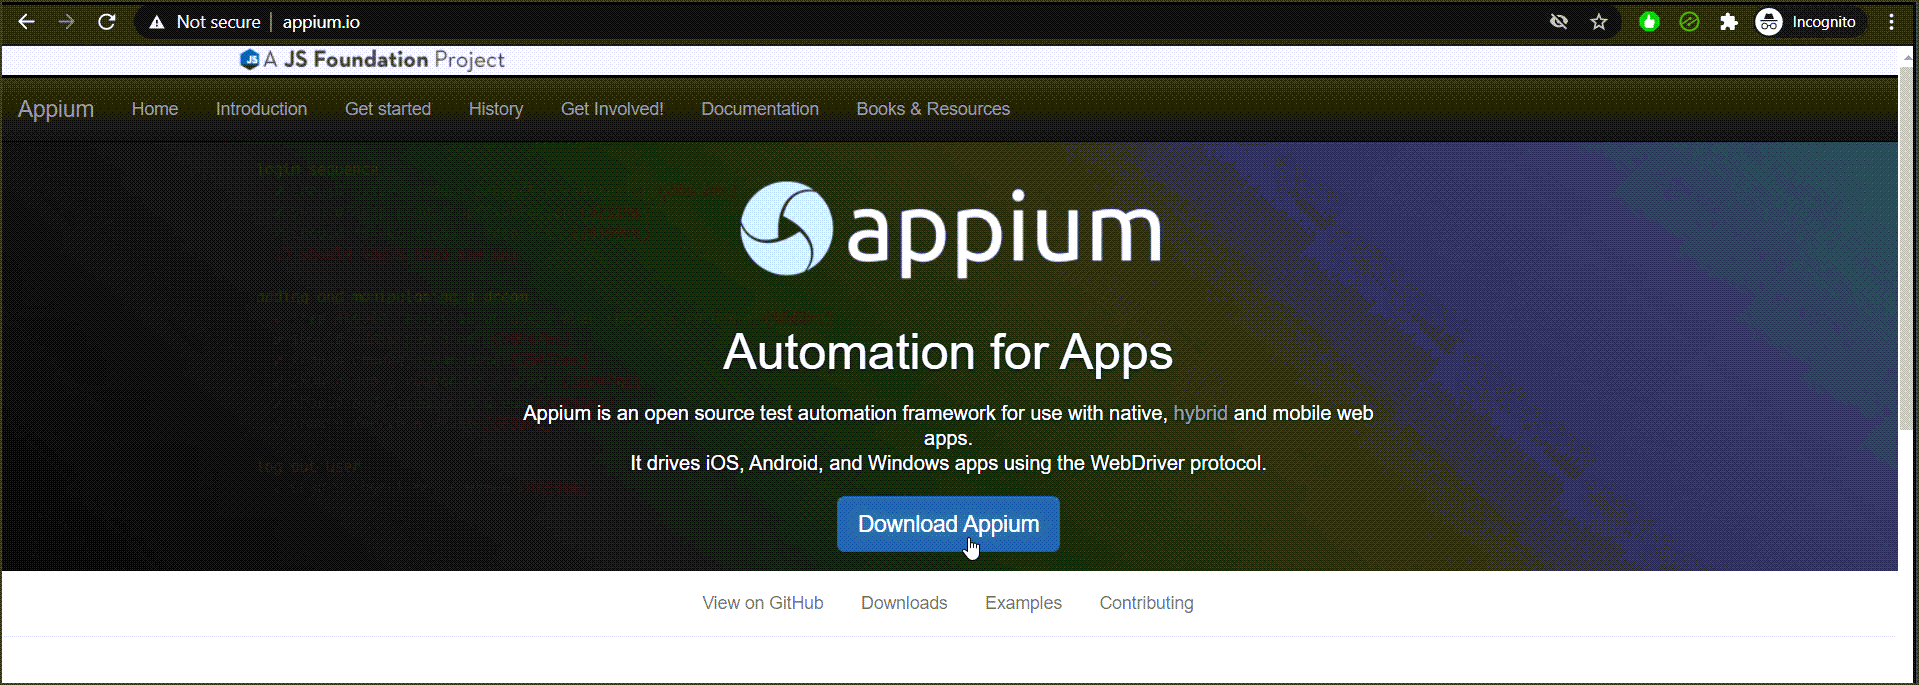The width and height of the screenshot is (1919, 685).
Task: Open the History nav item
Action: pyautogui.click(x=496, y=109)
